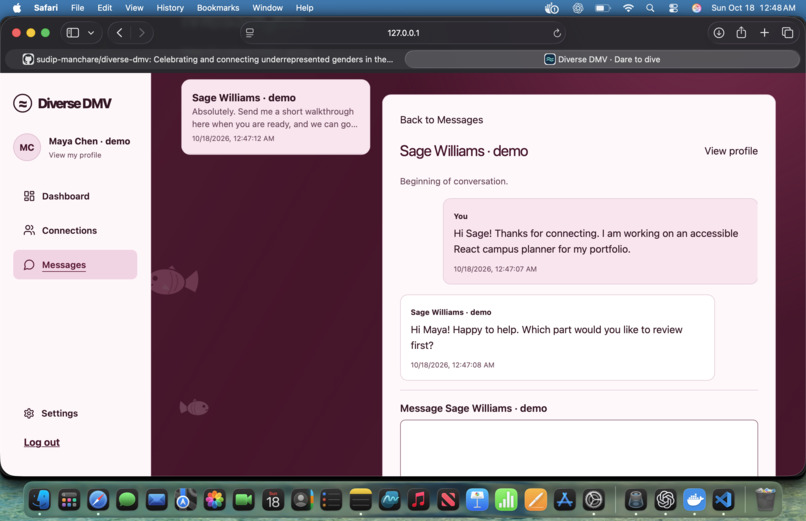Viewport: 806px width, 521px height.
Task: Click the date and time in the menu bar
Action: point(753,8)
